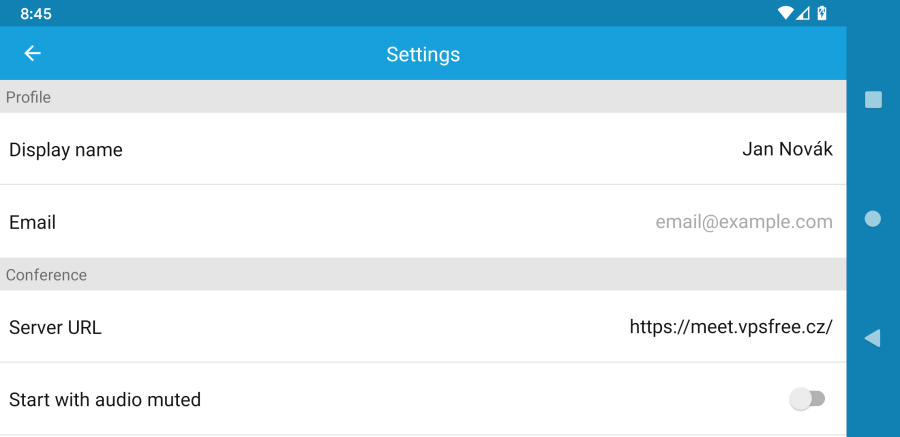
Task: Select the Email row label
Action: [33, 222]
